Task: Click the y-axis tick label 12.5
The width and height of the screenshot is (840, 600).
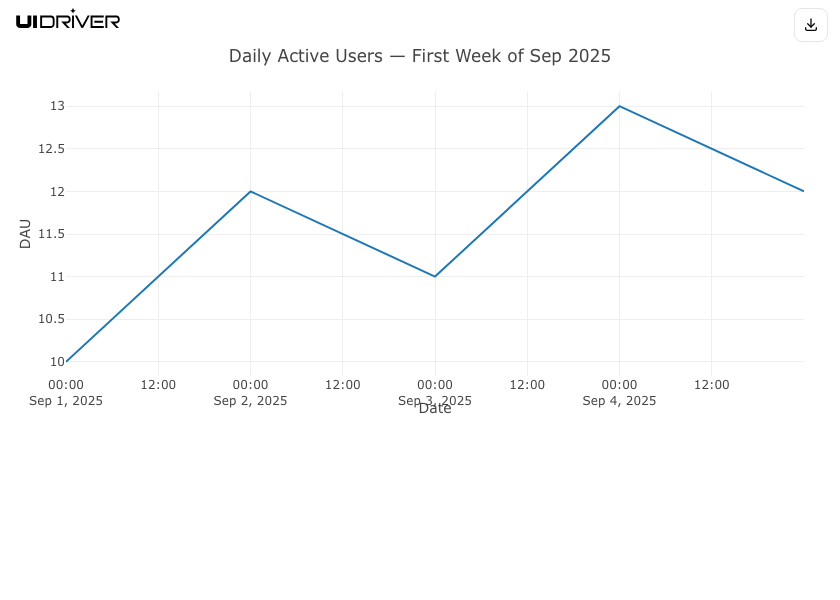Action: [x=51, y=149]
